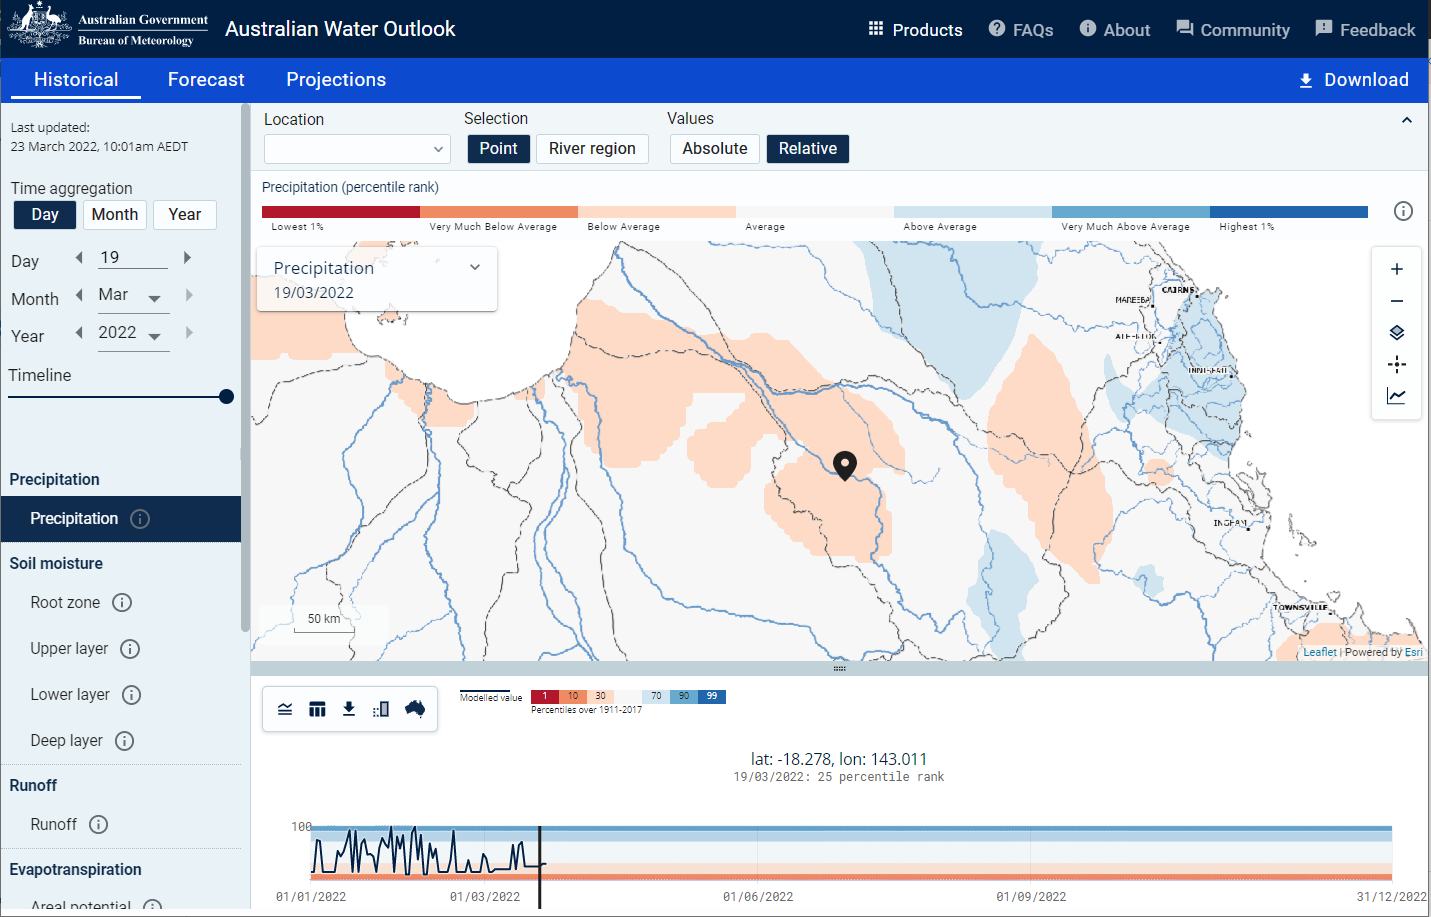Image resolution: width=1431 pixels, height=917 pixels.
Task: Expand the Precipitation variable dropdown on map
Action: [475, 267]
